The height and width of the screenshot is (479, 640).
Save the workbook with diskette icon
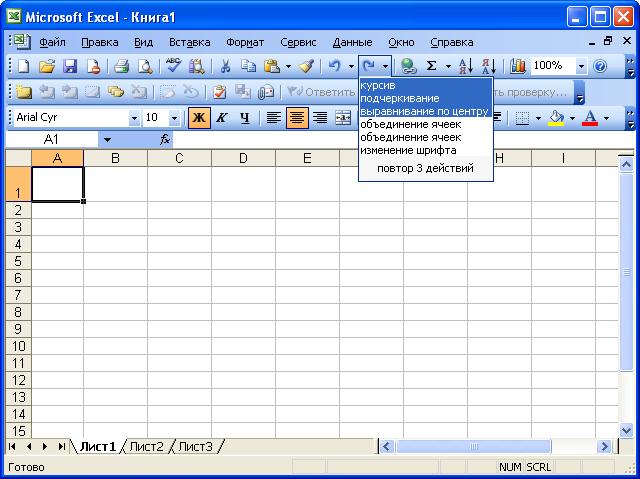pos(70,66)
